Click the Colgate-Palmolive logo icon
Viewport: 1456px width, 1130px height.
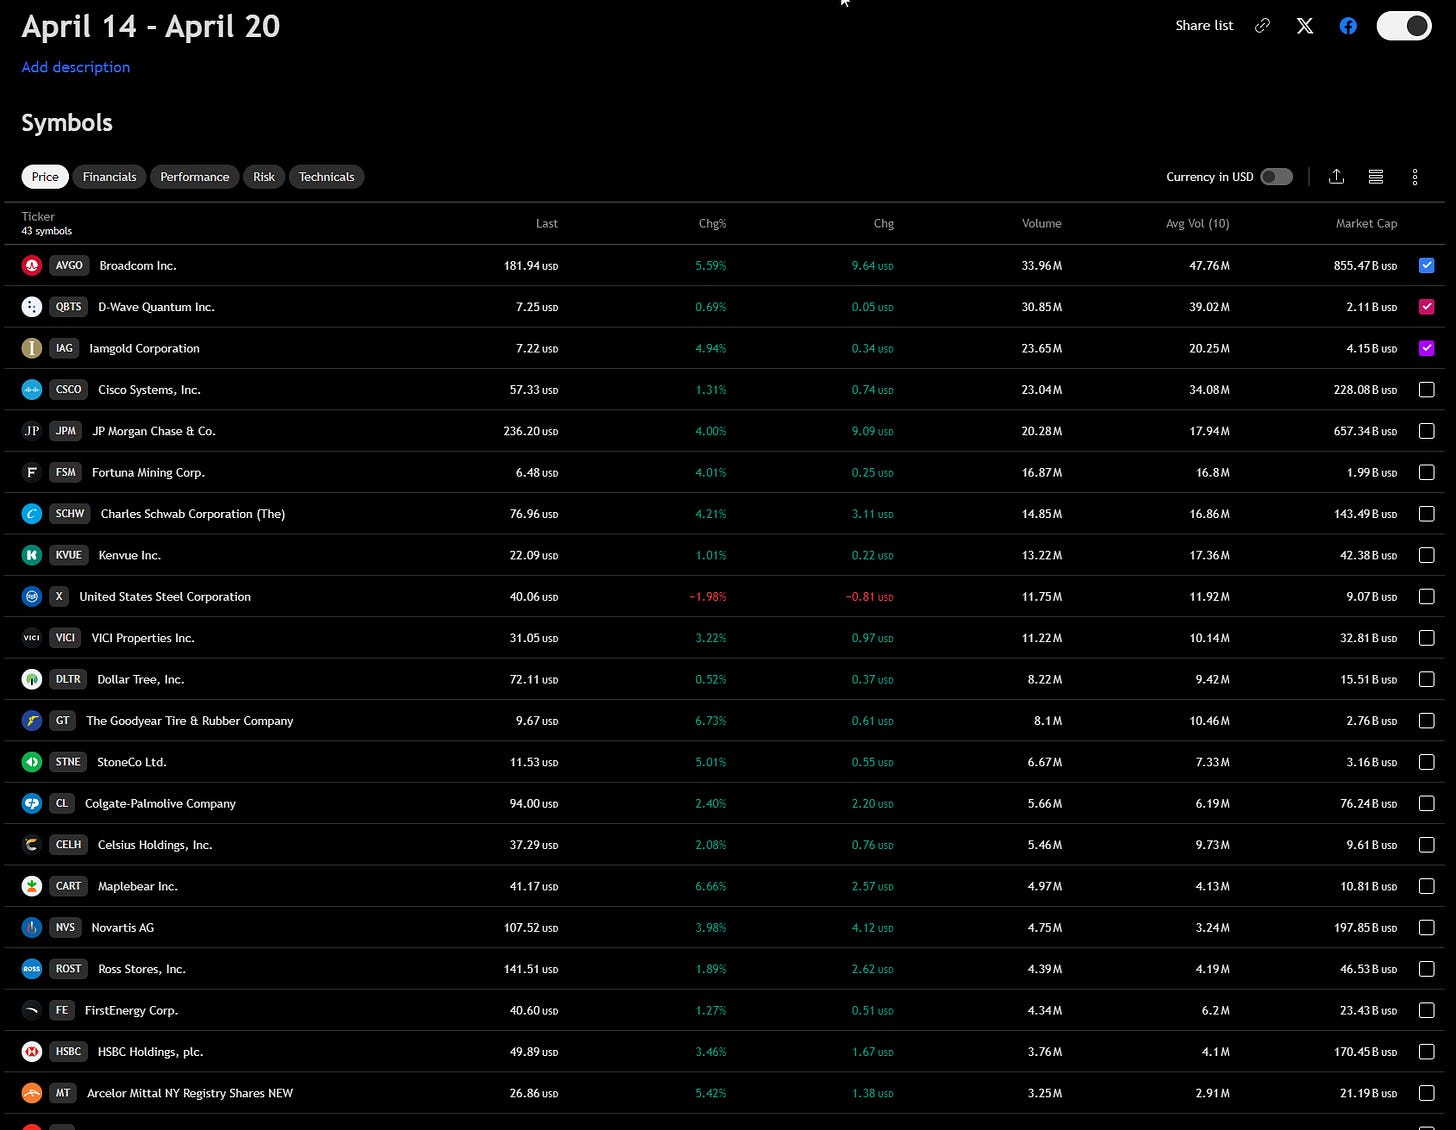pyautogui.click(x=32, y=803)
